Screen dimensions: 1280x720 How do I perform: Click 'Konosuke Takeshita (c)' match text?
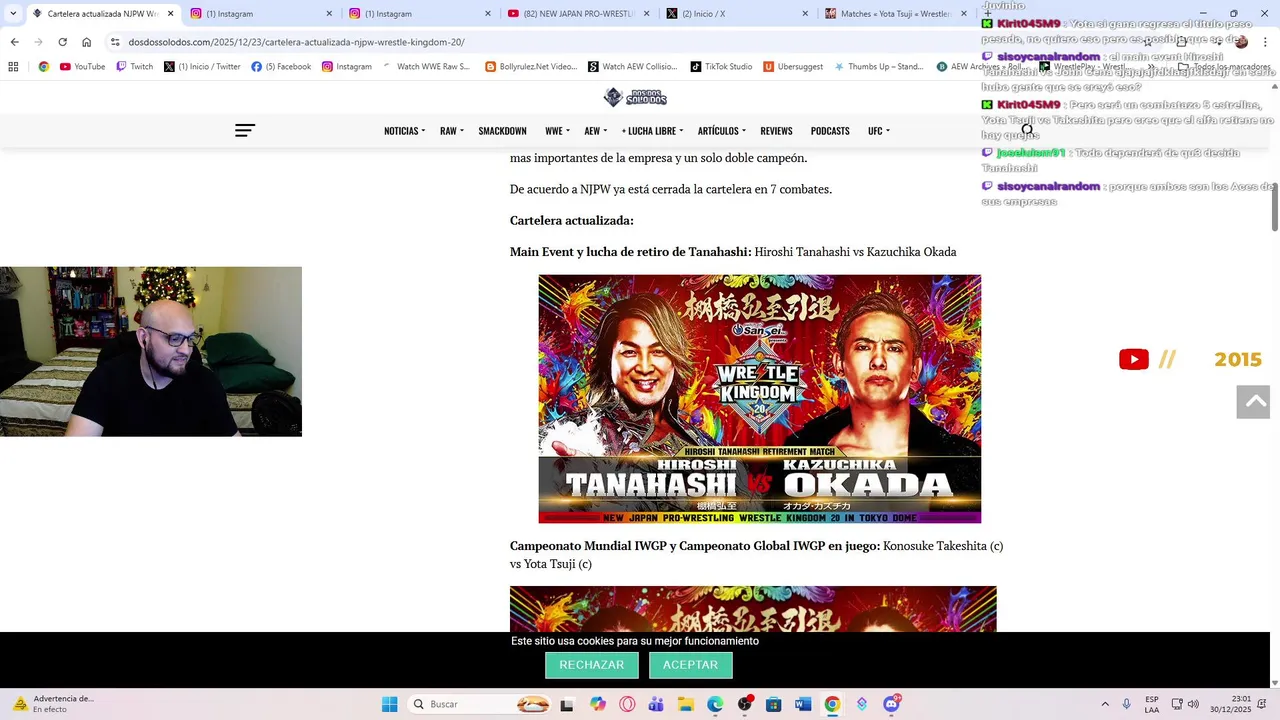tap(943, 546)
